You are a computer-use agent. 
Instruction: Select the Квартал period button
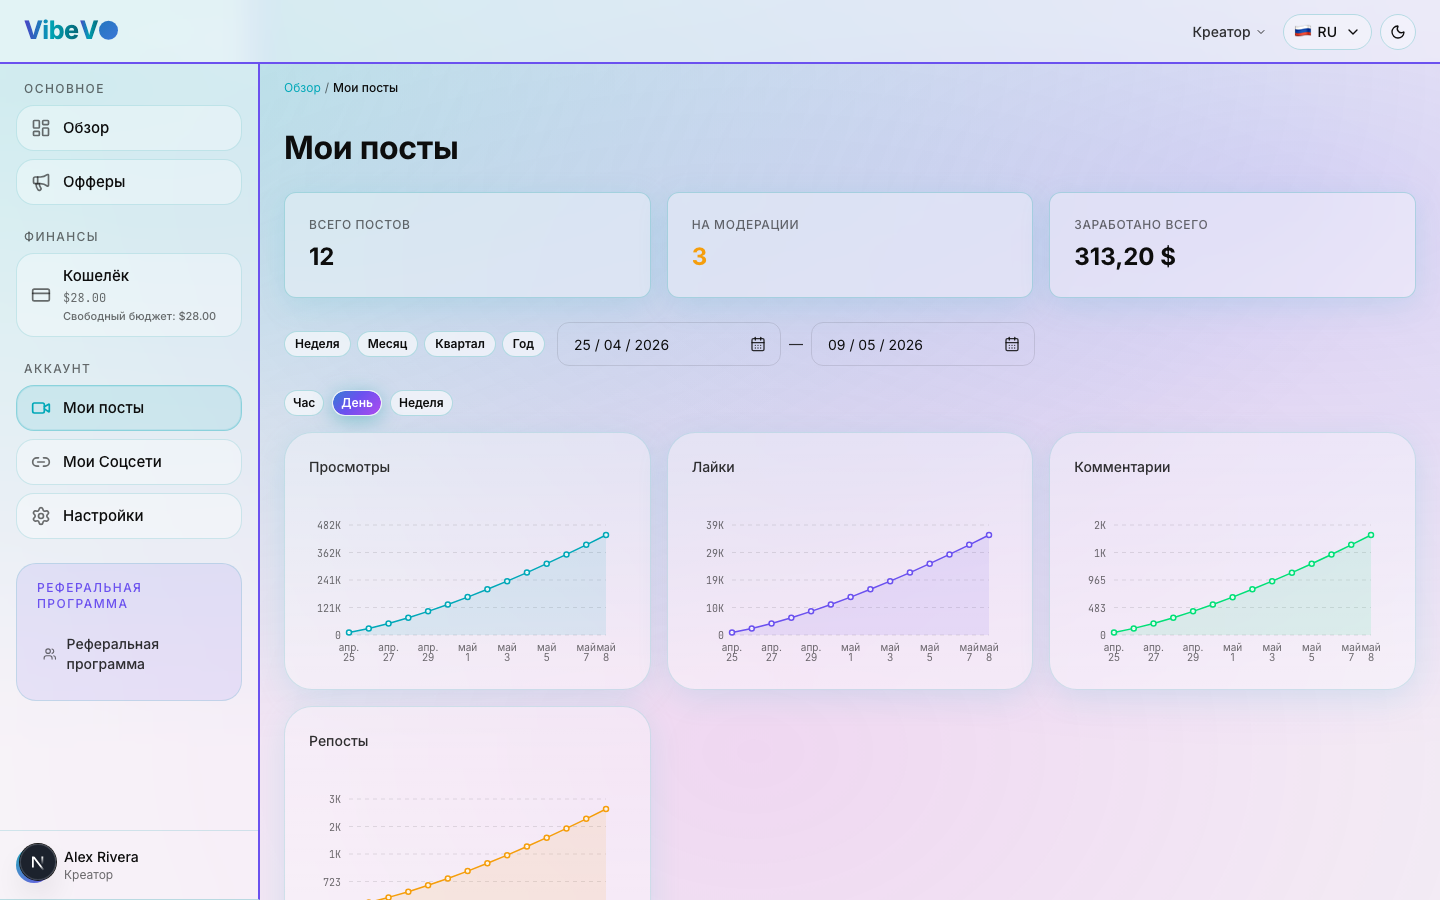point(460,344)
